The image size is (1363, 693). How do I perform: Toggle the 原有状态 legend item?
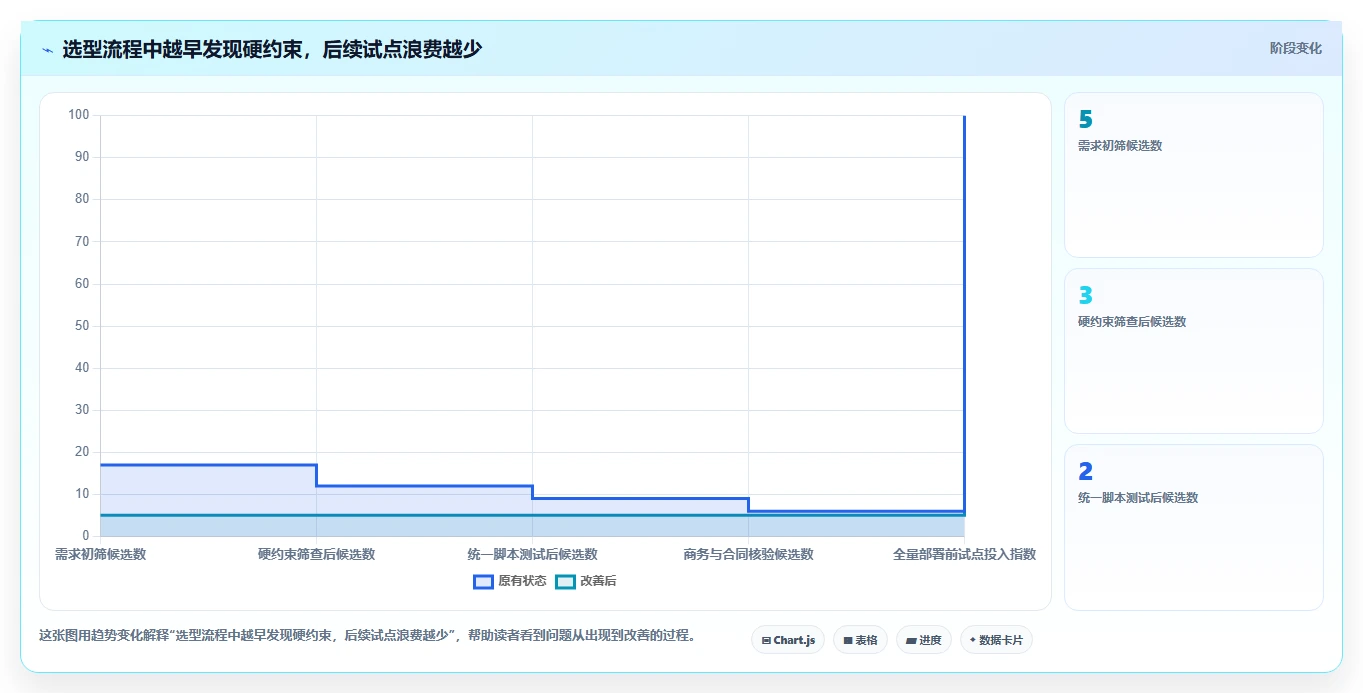pyautogui.click(x=510, y=581)
